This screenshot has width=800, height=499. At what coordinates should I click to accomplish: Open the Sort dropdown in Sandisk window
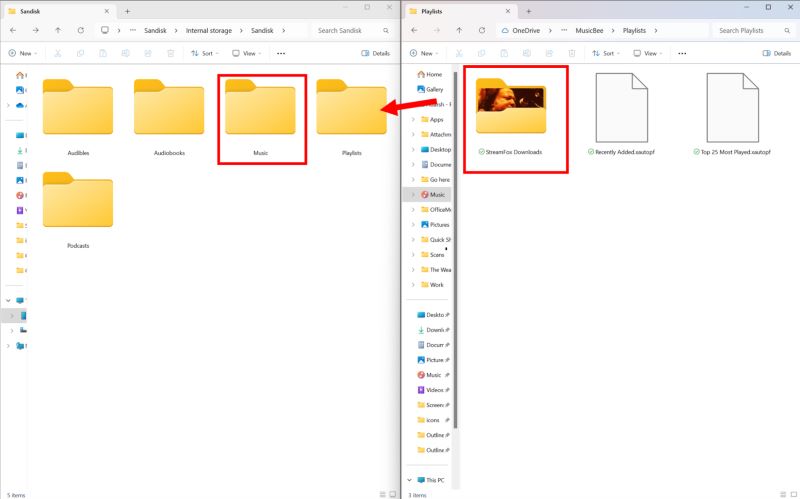point(205,53)
